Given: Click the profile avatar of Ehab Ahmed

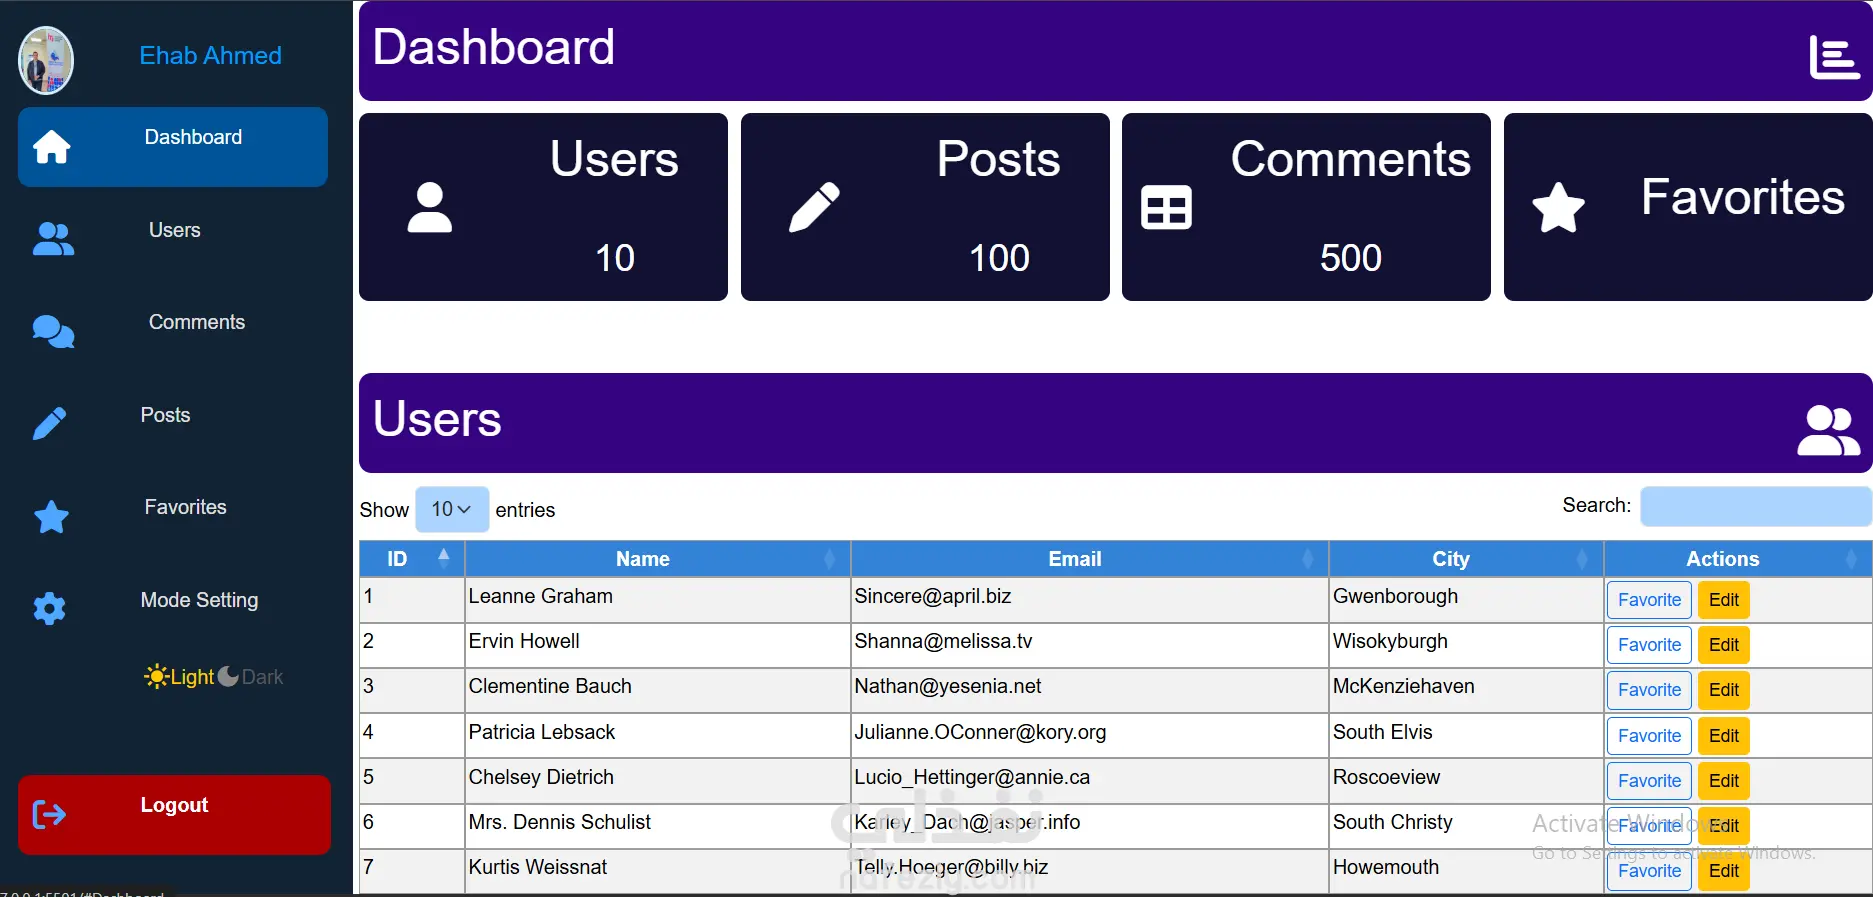Looking at the screenshot, I should click(x=46, y=61).
